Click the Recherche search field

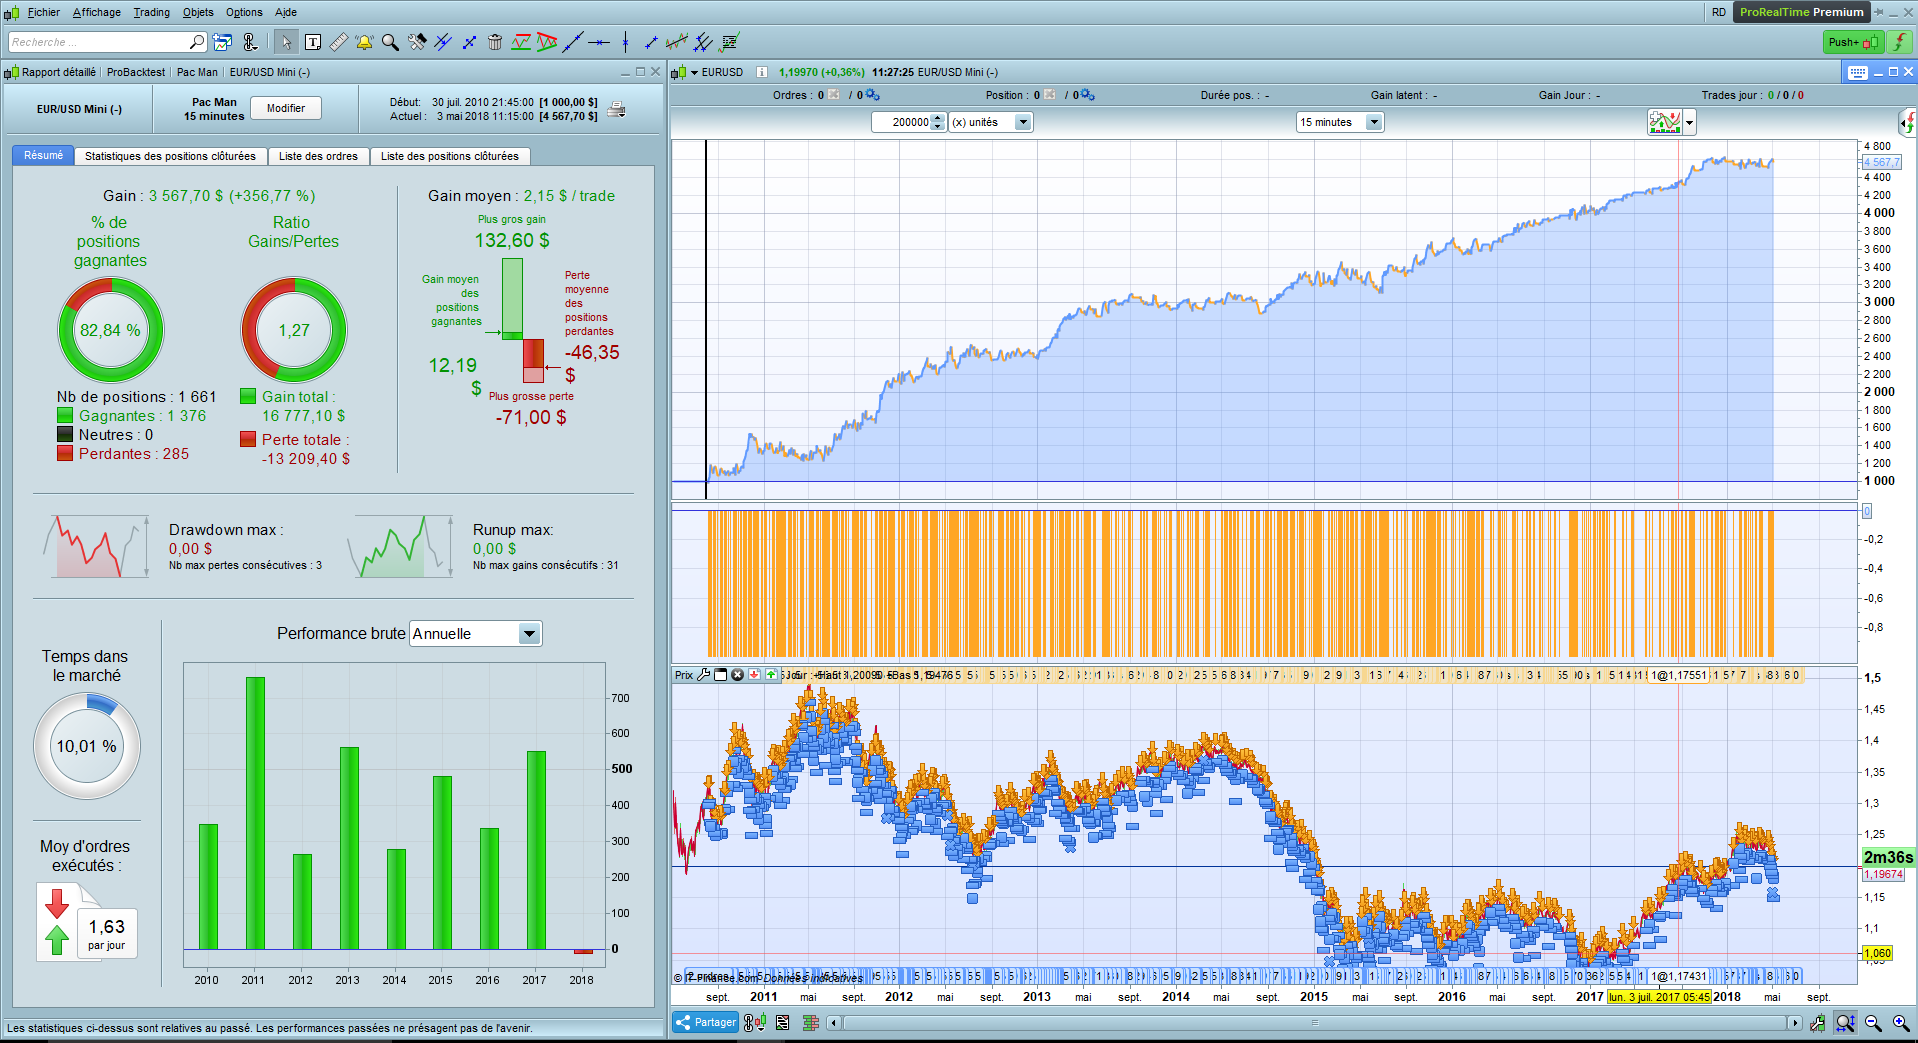point(98,42)
